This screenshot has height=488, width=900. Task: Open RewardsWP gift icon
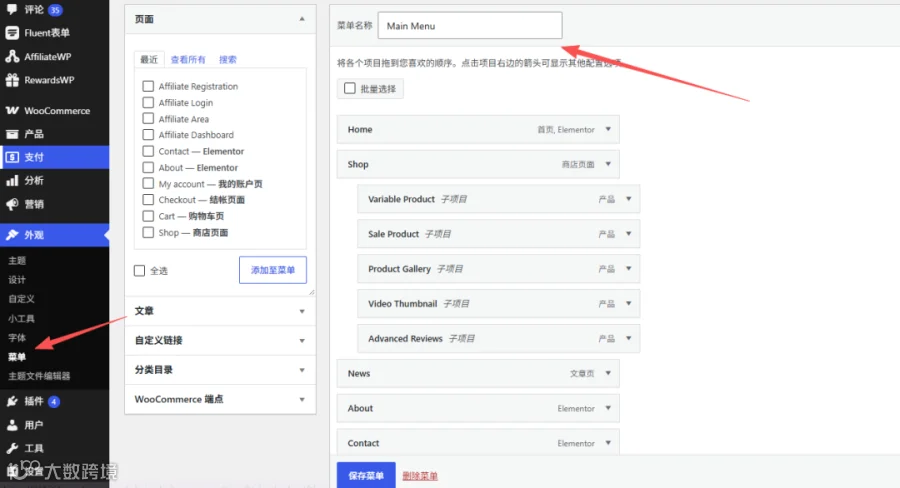pos(11,80)
